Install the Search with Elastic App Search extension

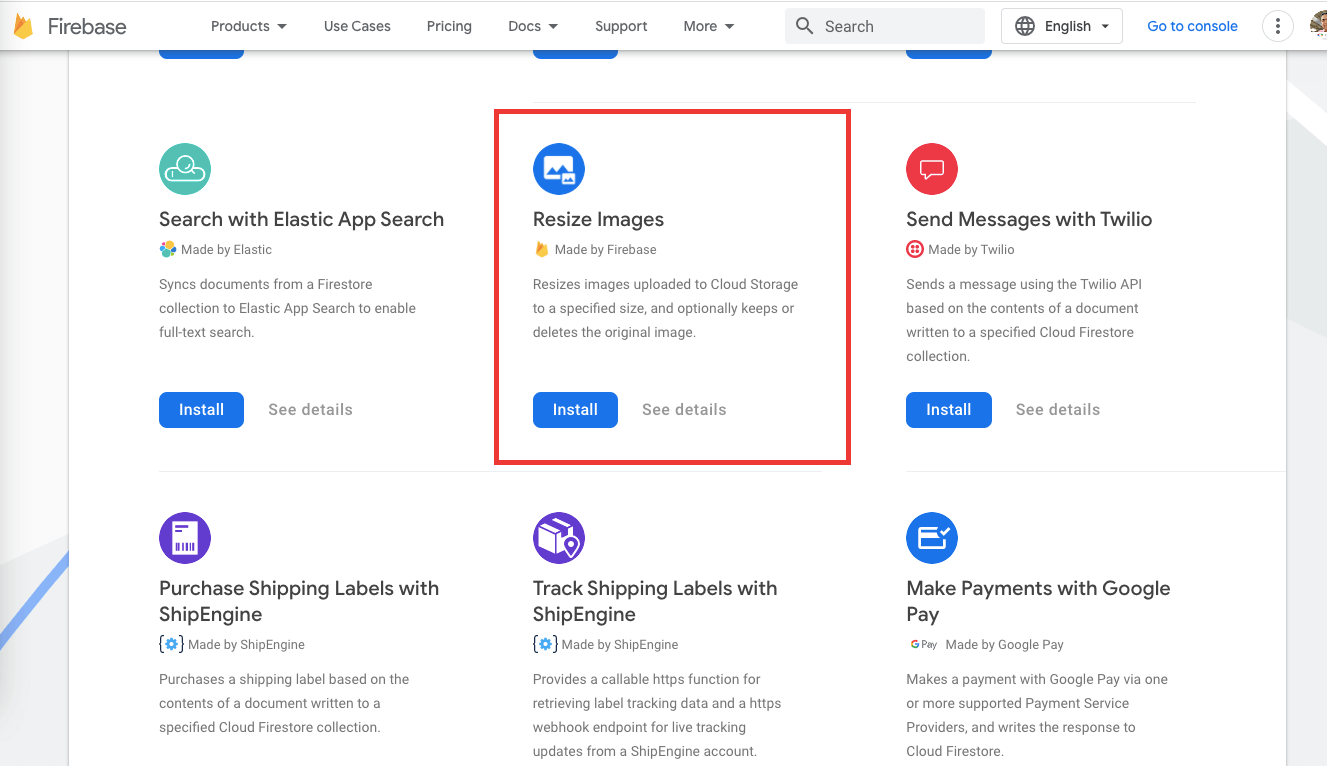[201, 410]
